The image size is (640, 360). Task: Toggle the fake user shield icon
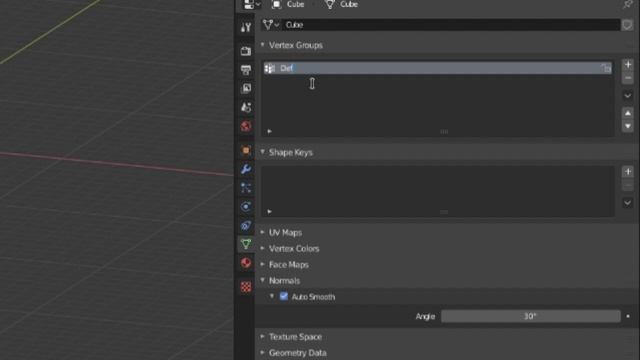[x=627, y=25]
